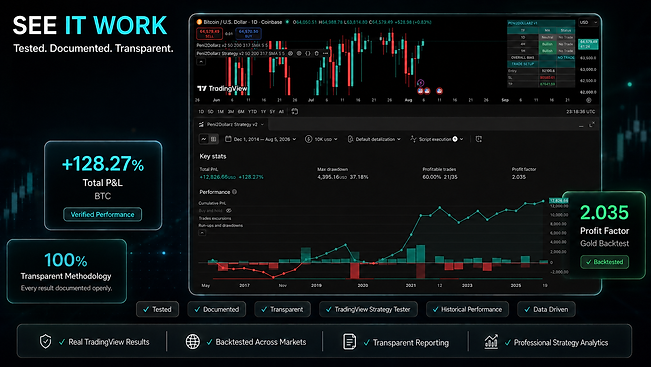
Task: Toggle the Run-ups and drawdowns series
Action: (221, 225)
